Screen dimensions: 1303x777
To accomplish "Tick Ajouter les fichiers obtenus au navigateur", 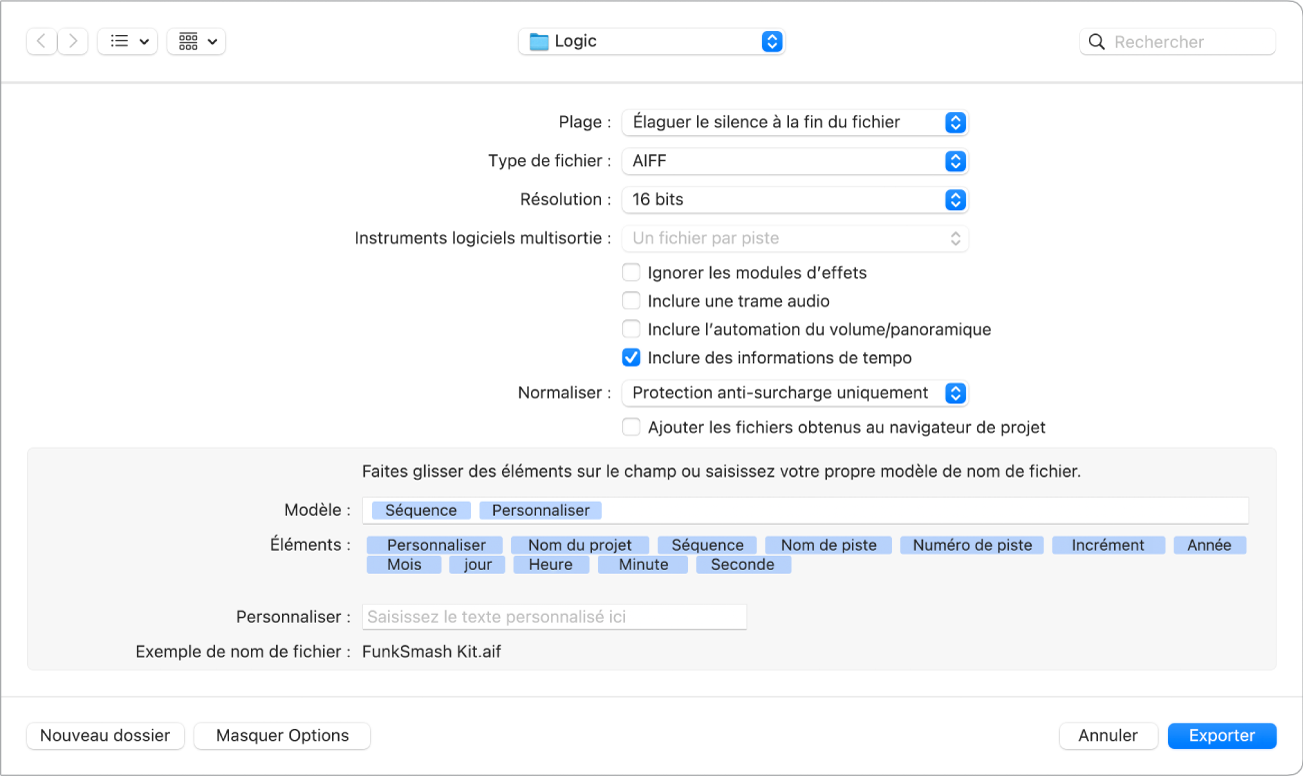I will click(x=631, y=428).
